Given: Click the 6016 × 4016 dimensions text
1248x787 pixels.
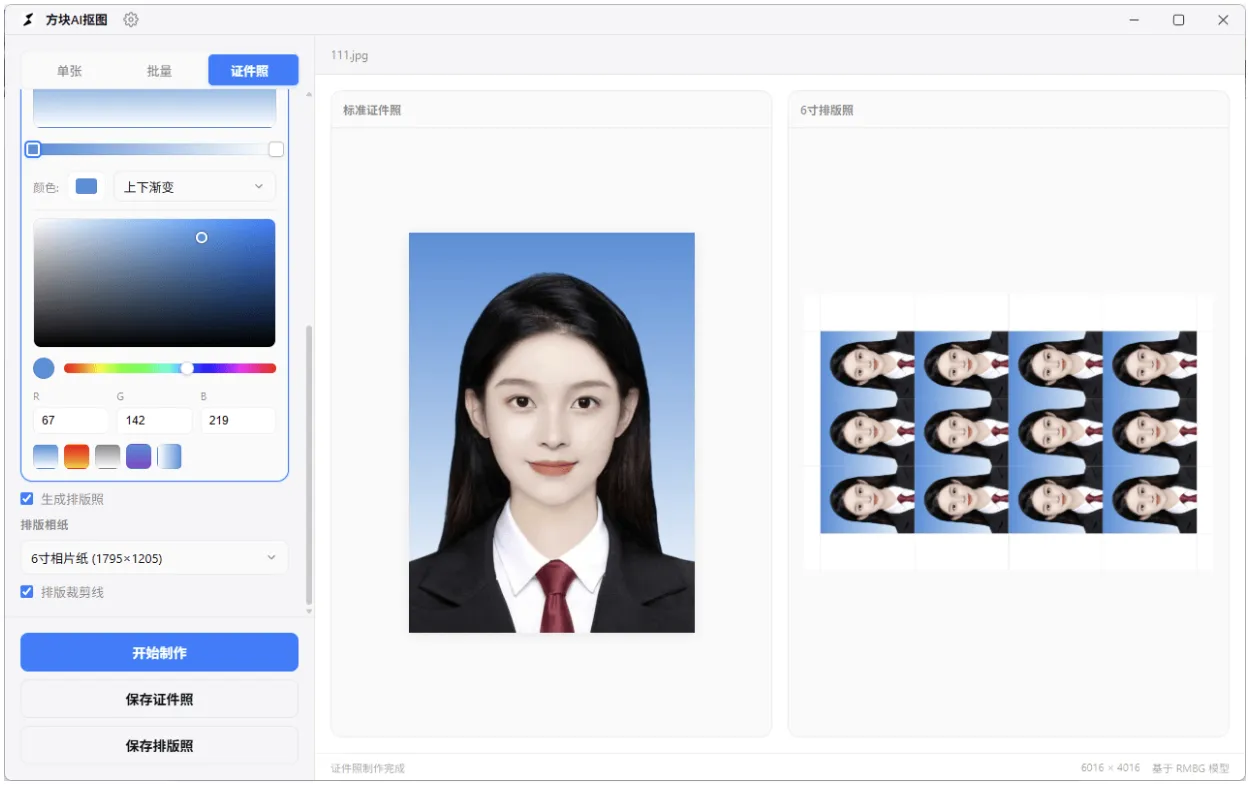Looking at the screenshot, I should tap(1110, 768).
